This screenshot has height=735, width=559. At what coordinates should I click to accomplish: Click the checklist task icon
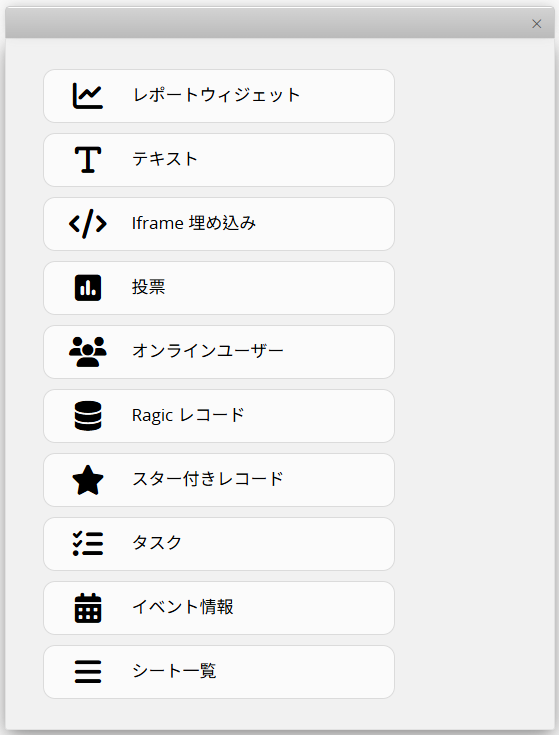coord(88,544)
